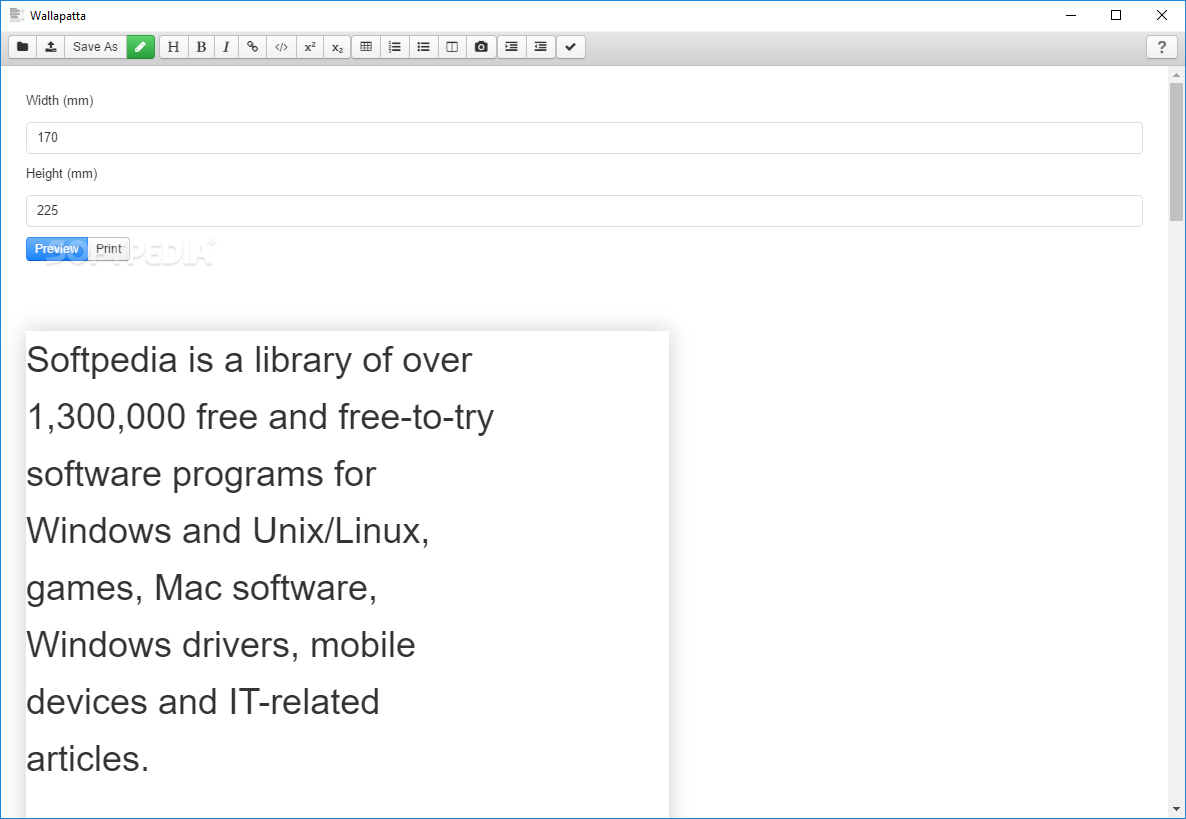This screenshot has height=819, width=1186.
Task: Click the Width (mm) input field
Action: click(x=584, y=138)
